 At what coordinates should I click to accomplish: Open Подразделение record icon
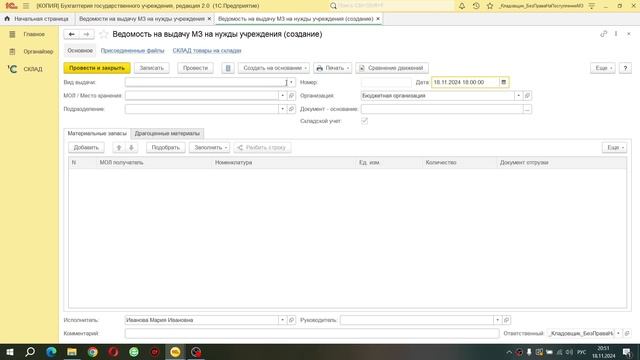tap(291, 109)
